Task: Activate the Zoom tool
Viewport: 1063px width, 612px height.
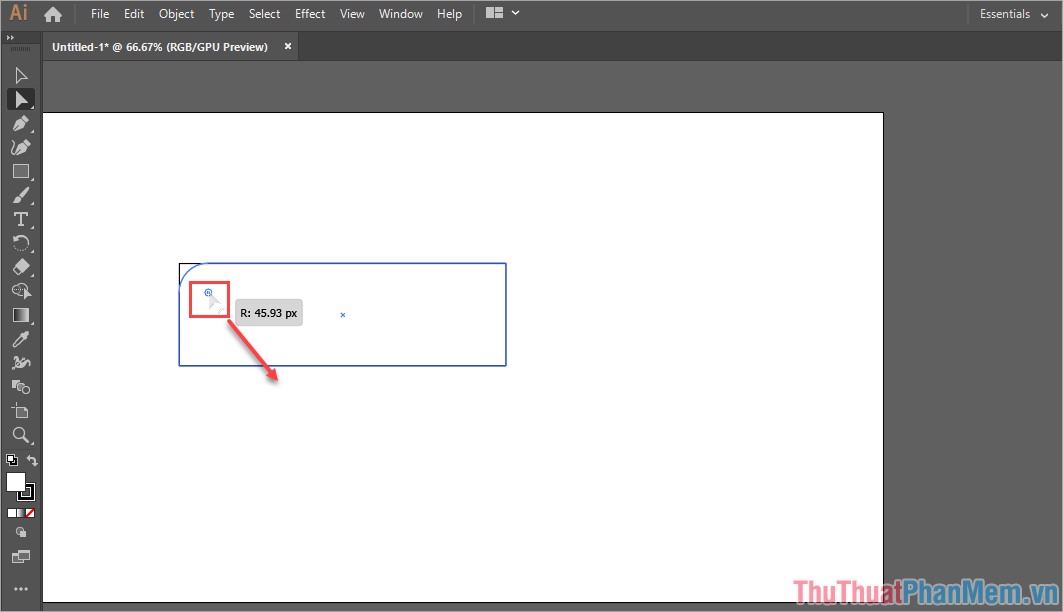Action: [20, 435]
